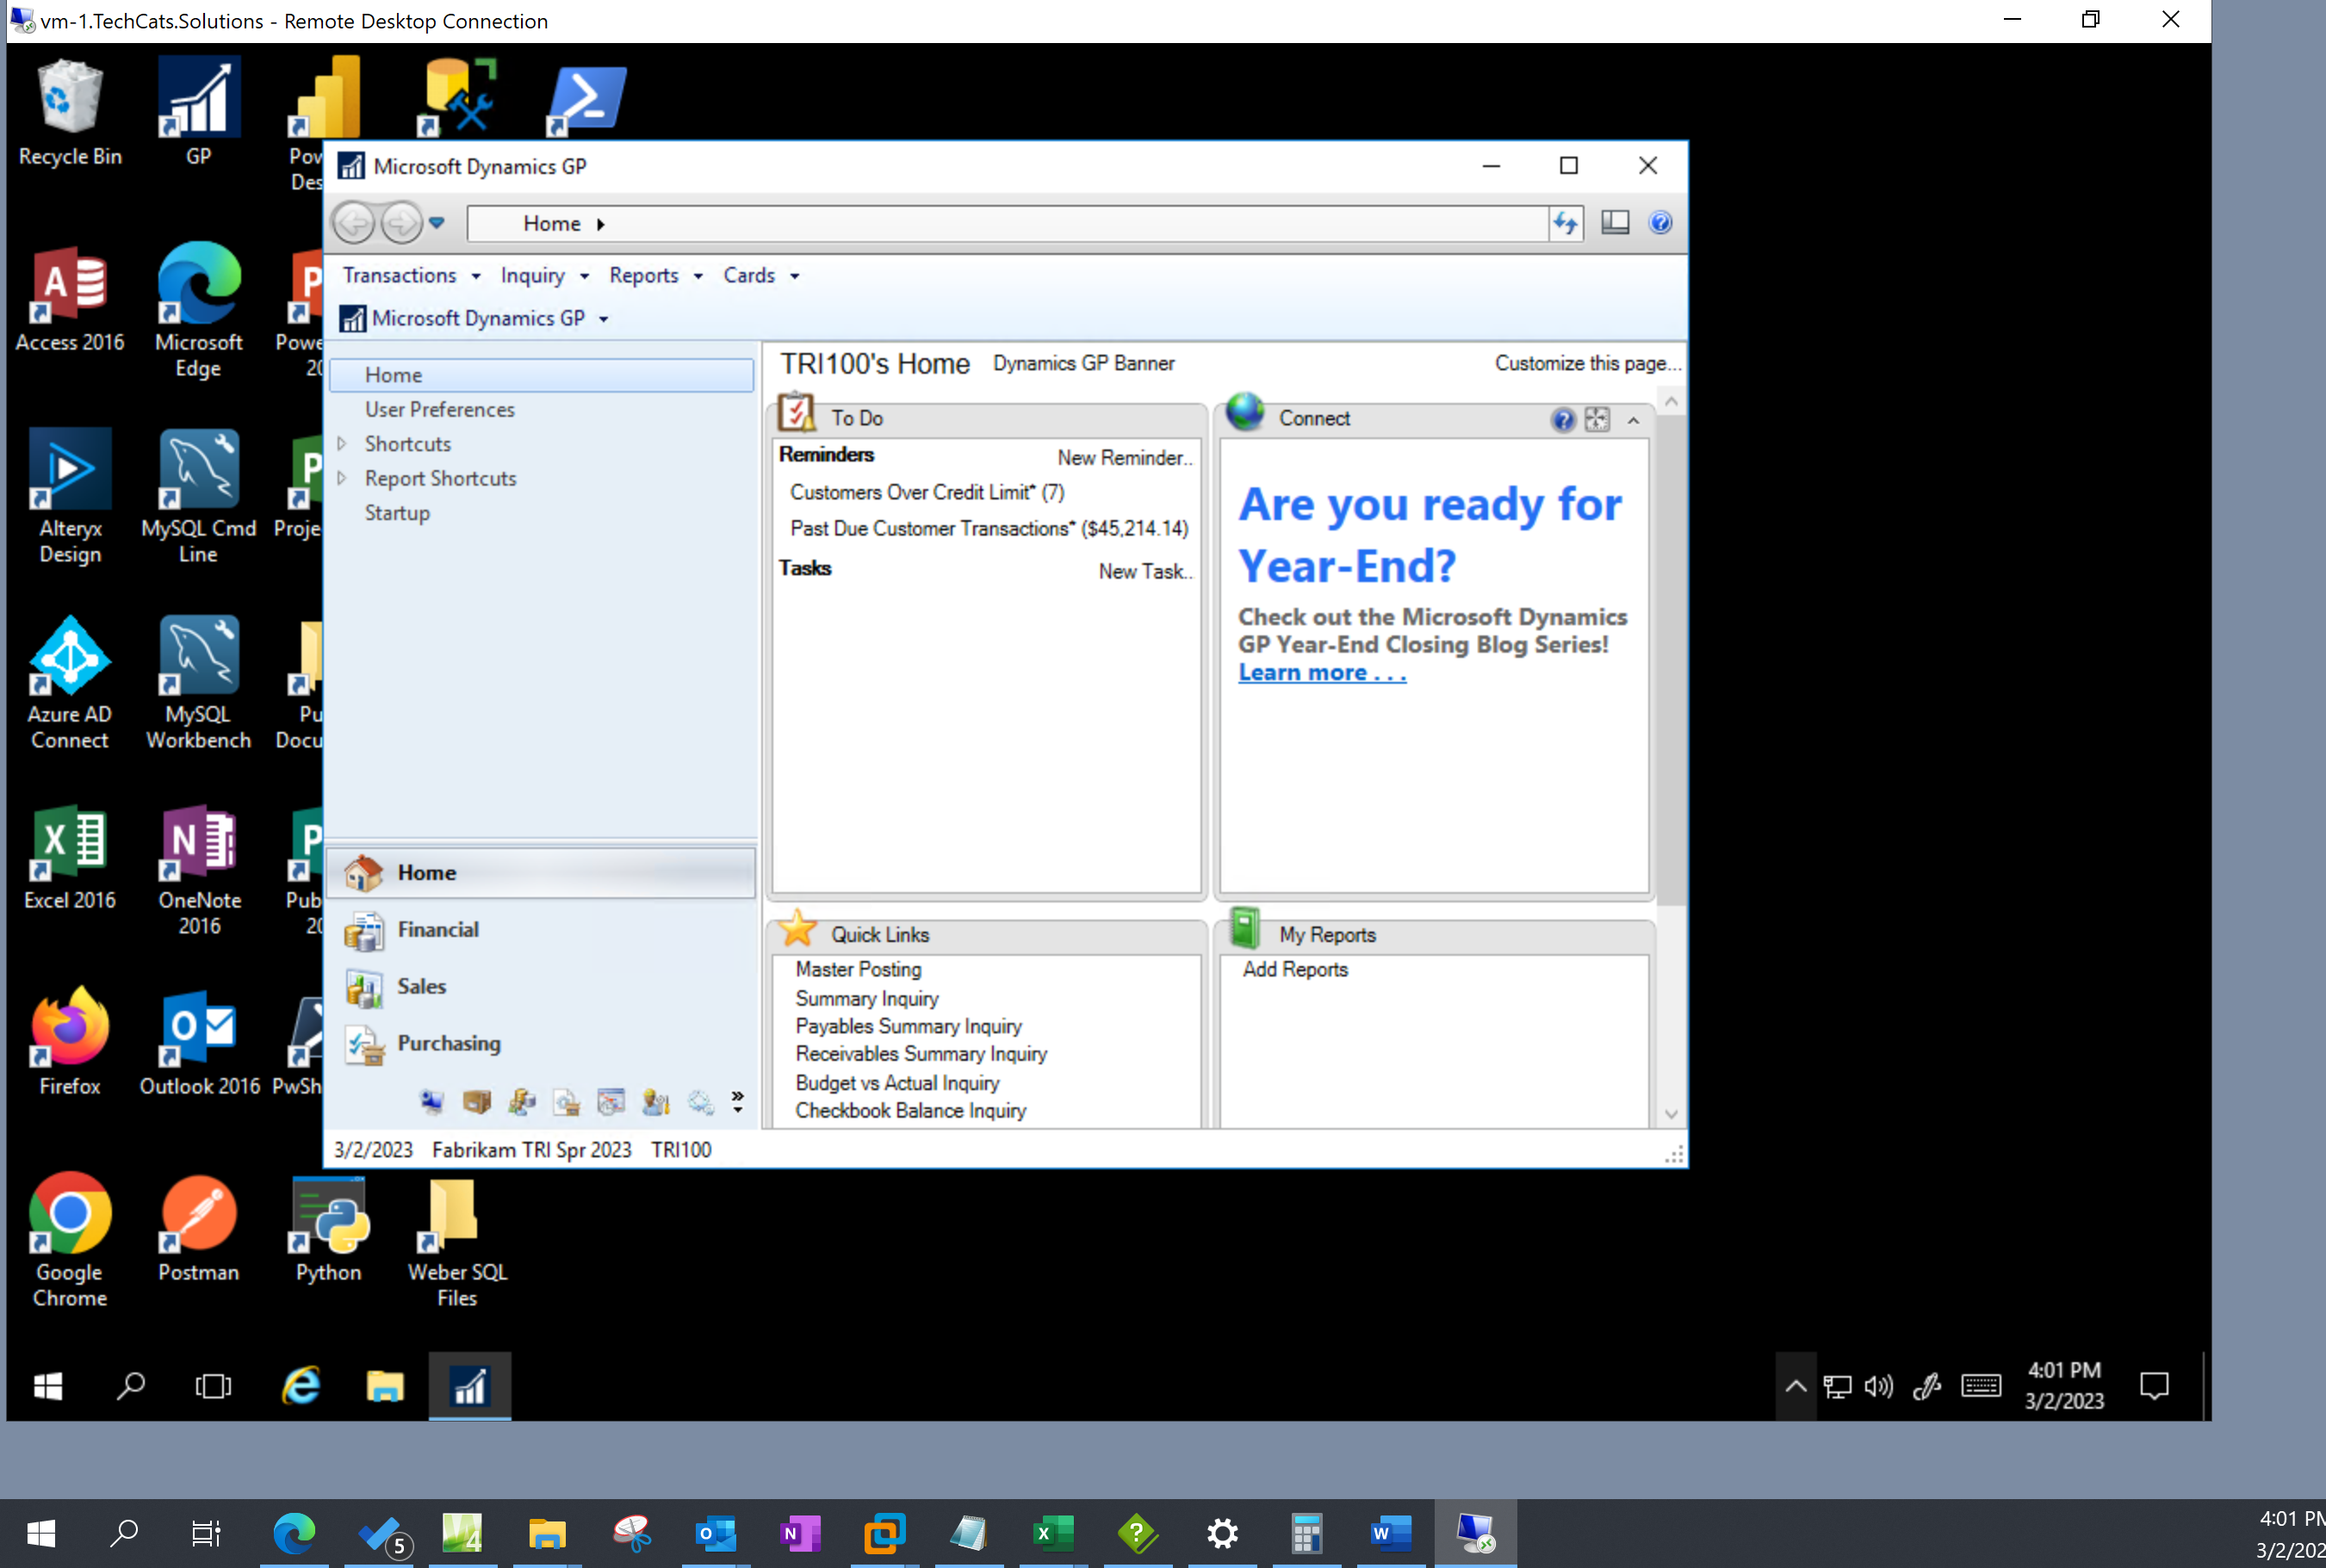Open the Checkbook Balance Inquiry quick link
The width and height of the screenshot is (2326, 1568).
(x=910, y=1111)
